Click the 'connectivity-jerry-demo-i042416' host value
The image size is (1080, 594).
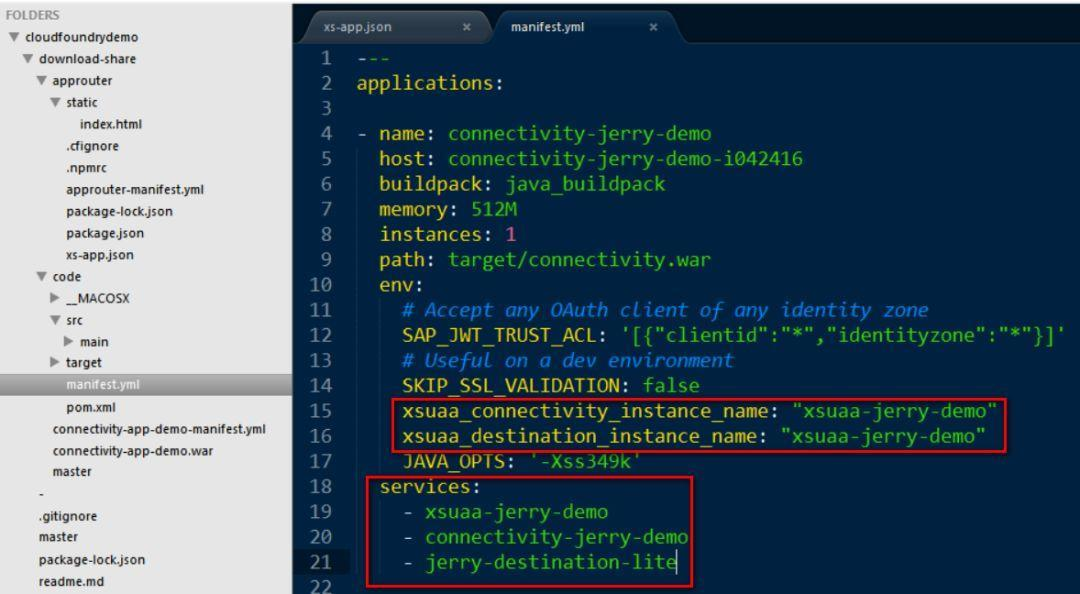[625, 159]
